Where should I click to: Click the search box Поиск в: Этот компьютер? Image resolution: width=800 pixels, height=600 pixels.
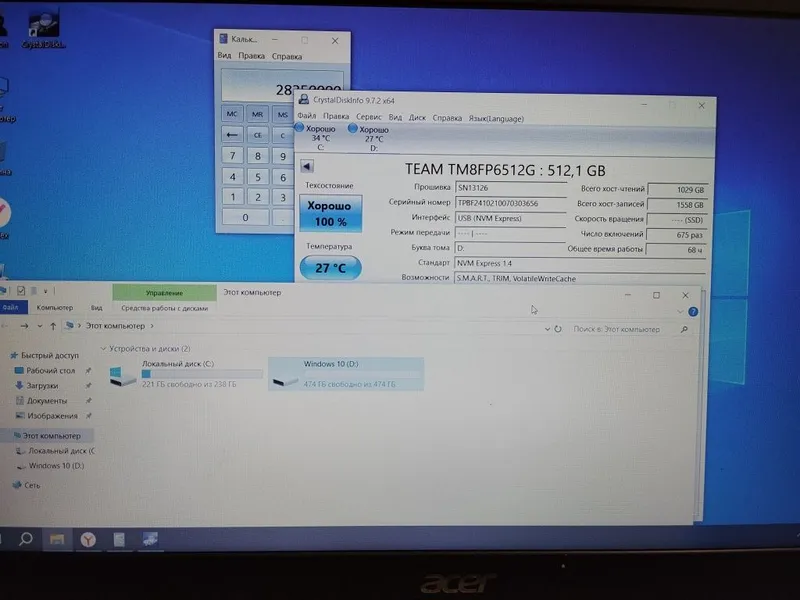pyautogui.click(x=630, y=330)
